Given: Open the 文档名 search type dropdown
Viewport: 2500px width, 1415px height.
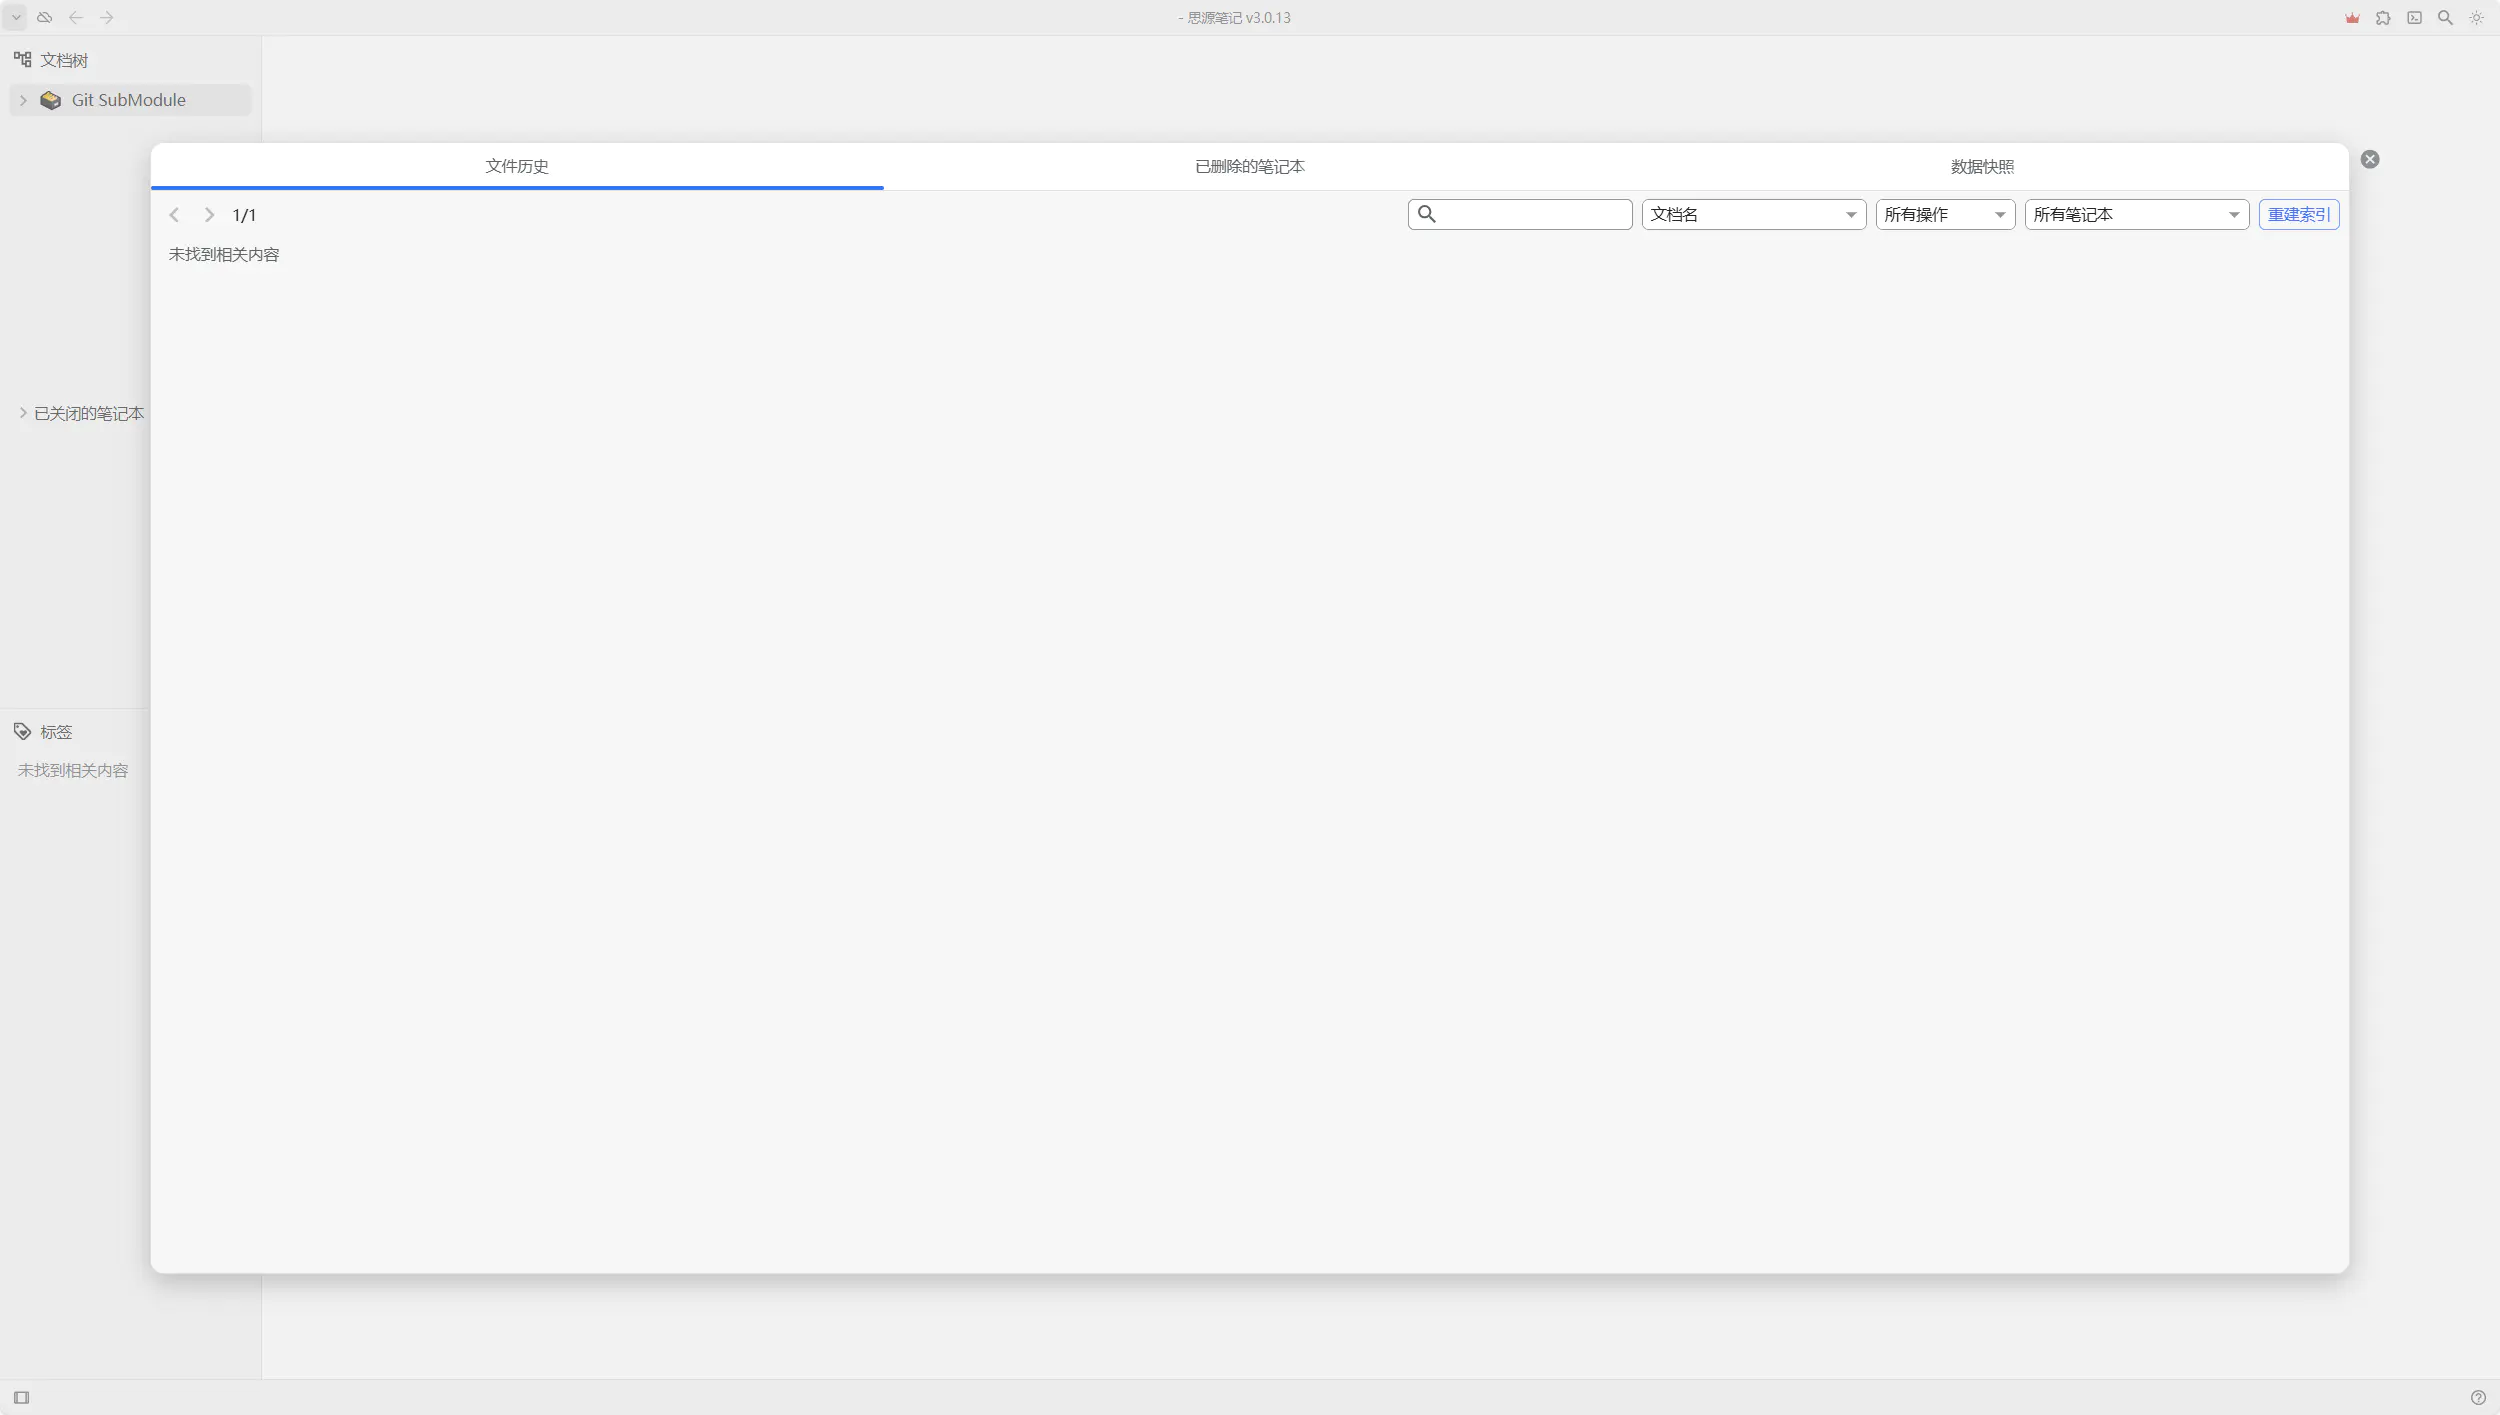Looking at the screenshot, I should point(1753,215).
